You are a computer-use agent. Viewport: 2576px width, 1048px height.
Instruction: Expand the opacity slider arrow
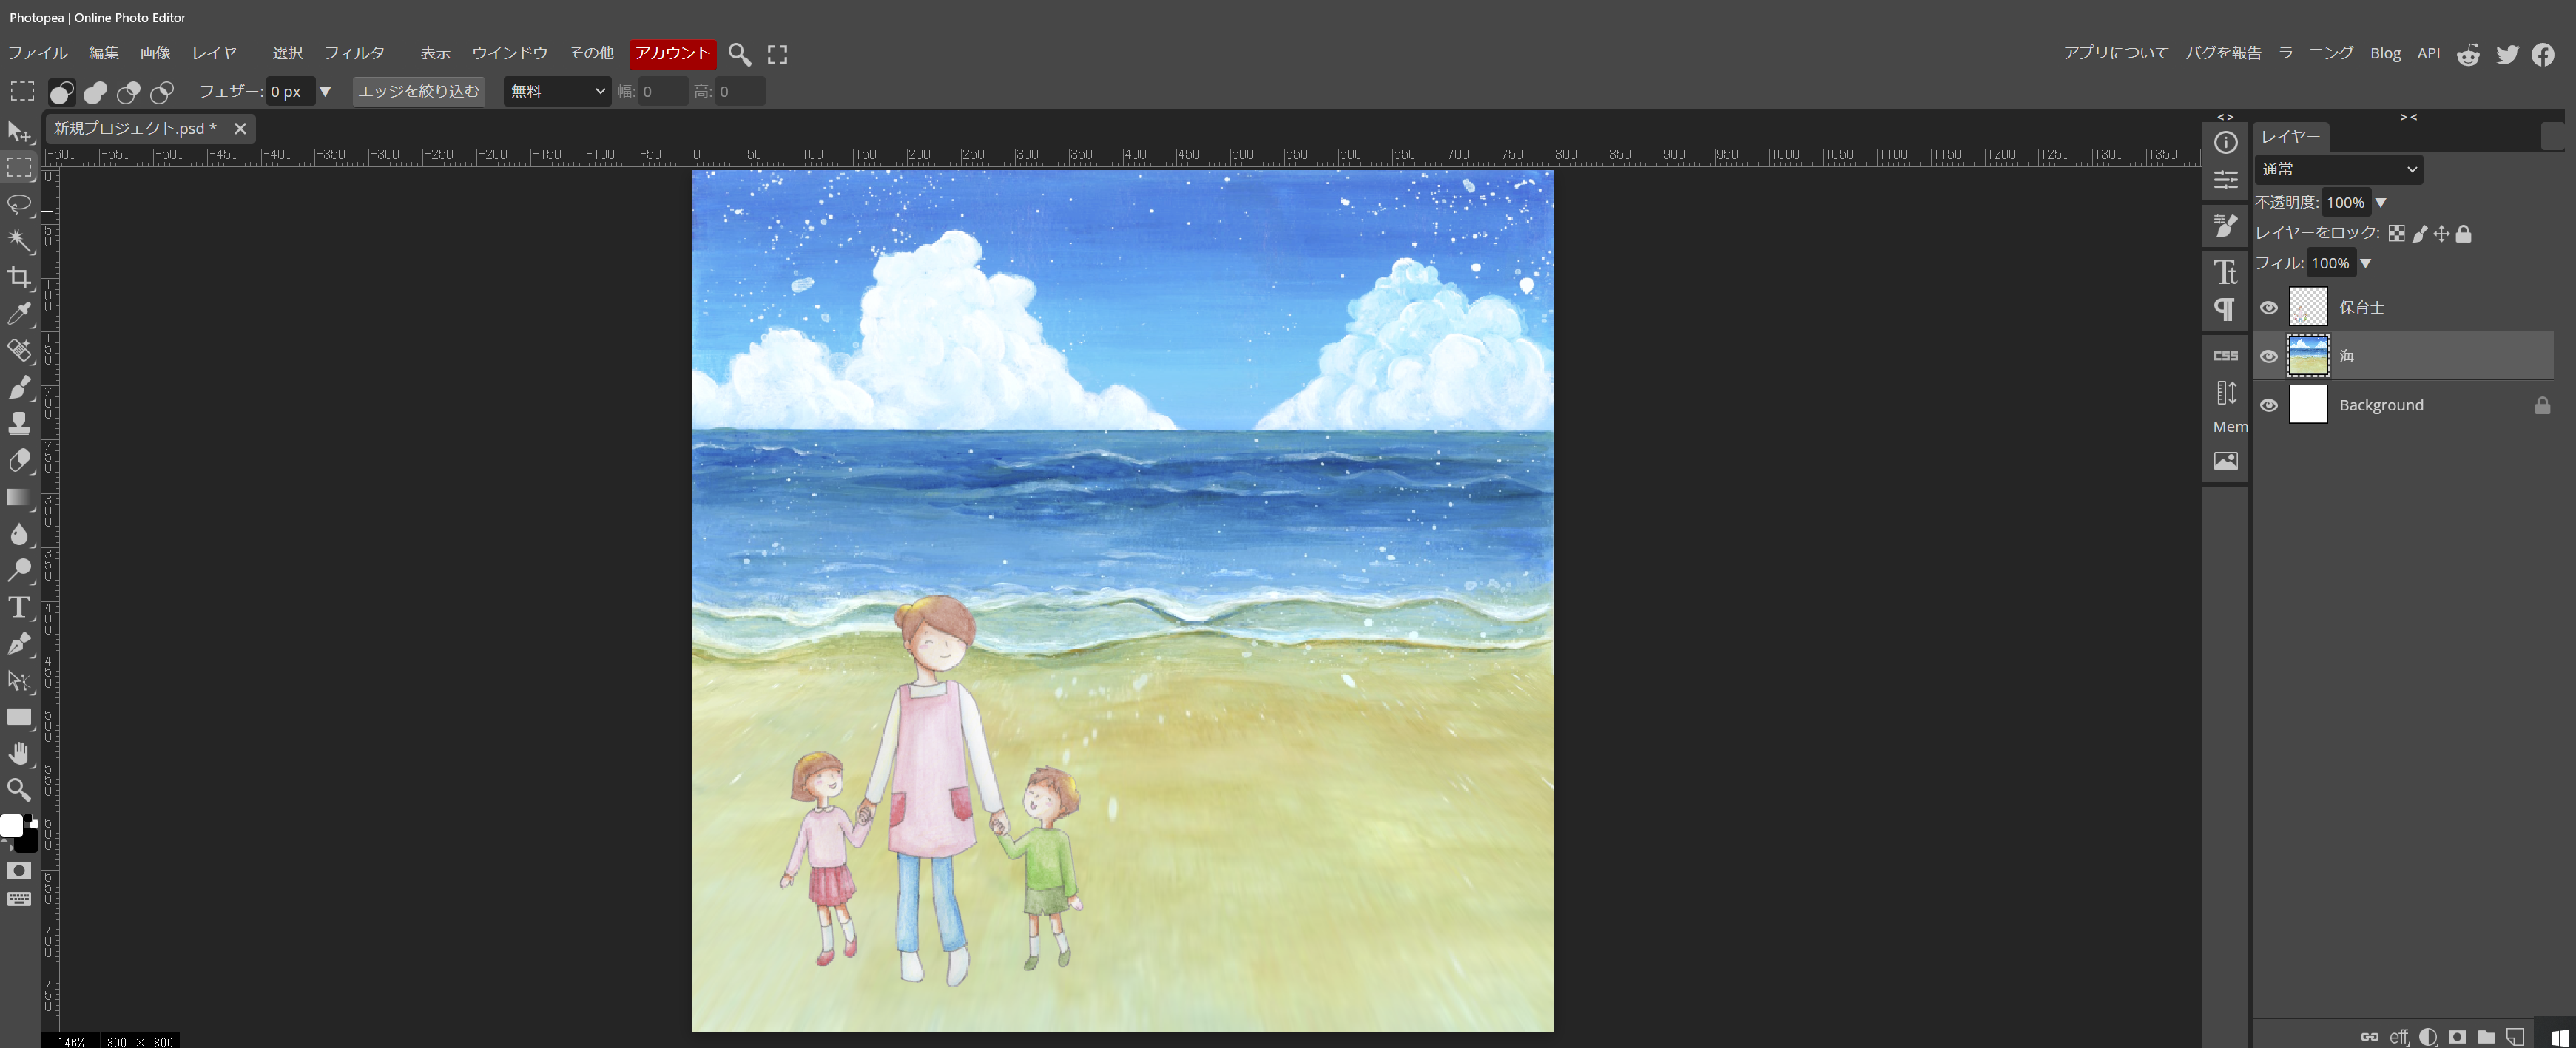(2381, 203)
